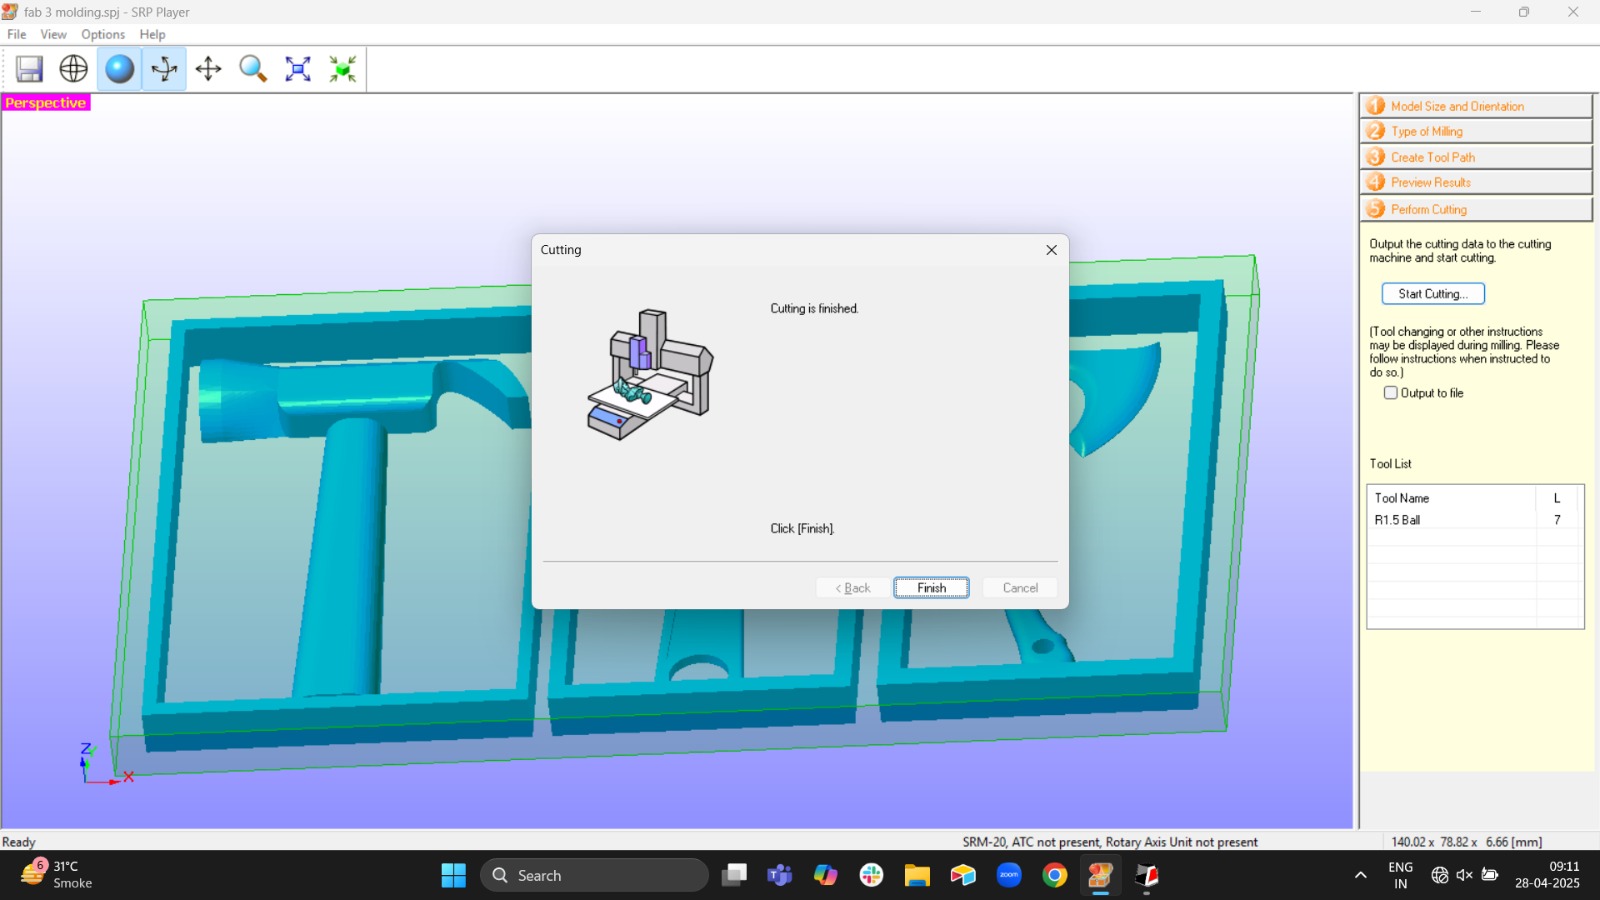The height and width of the screenshot is (900, 1600).
Task: Click the step 3 orange number icon
Action: [x=1376, y=157]
